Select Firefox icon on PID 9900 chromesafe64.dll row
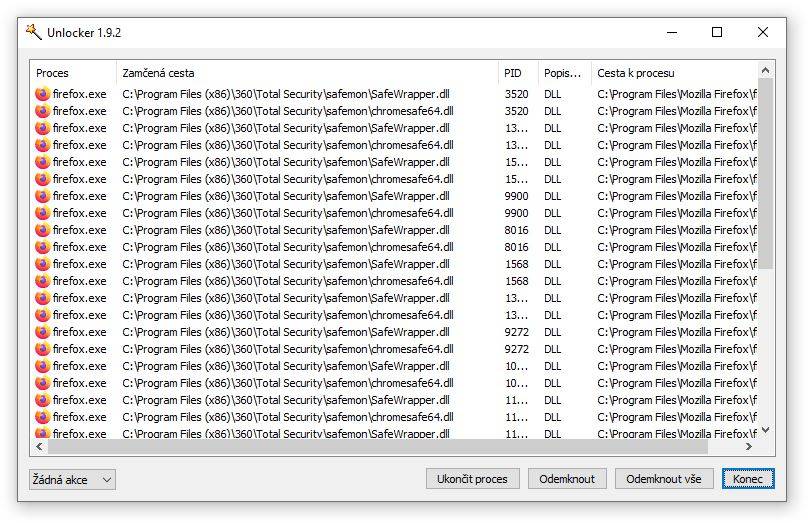 pyautogui.click(x=42, y=213)
